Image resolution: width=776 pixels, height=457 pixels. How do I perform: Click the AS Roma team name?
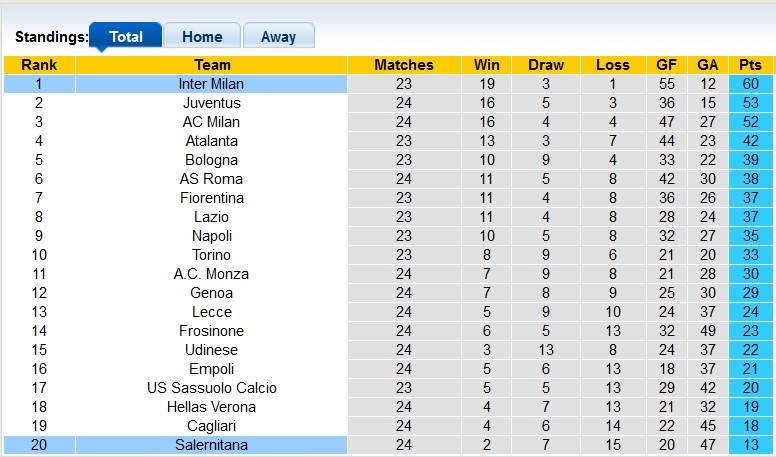211,179
